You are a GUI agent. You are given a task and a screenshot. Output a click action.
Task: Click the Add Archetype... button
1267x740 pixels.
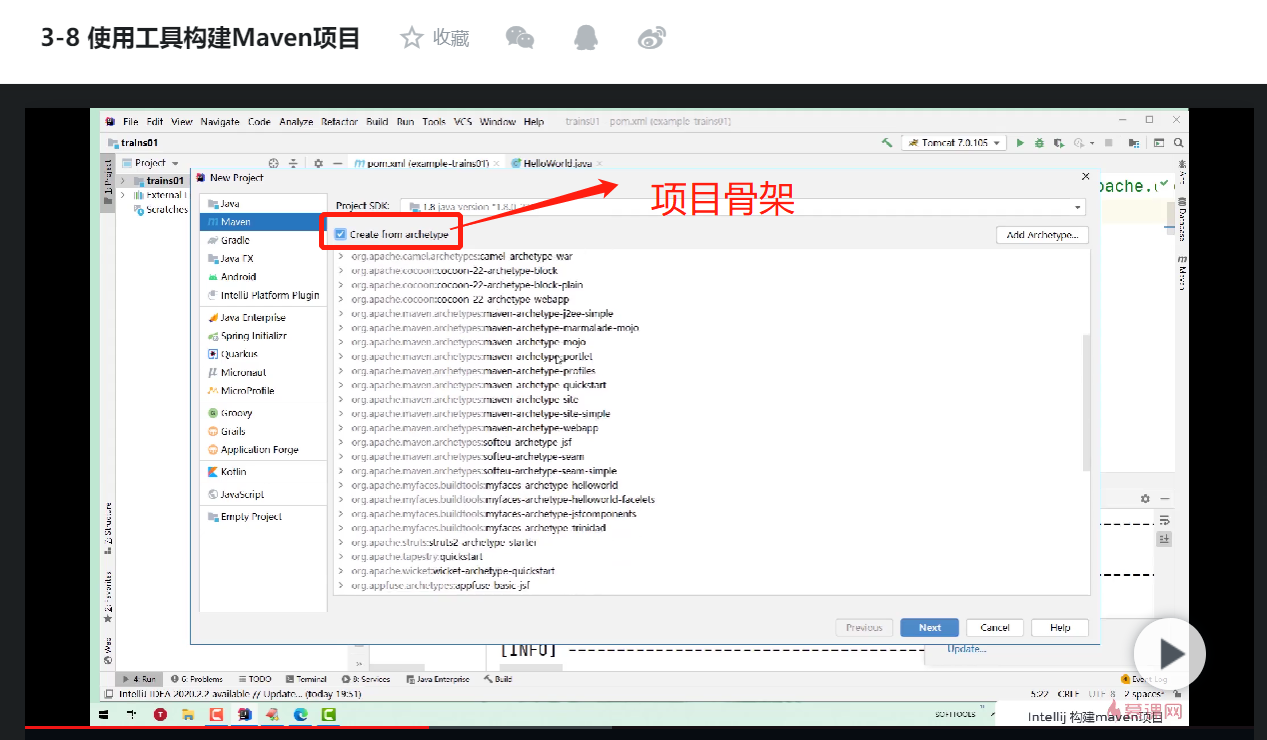pos(1042,235)
